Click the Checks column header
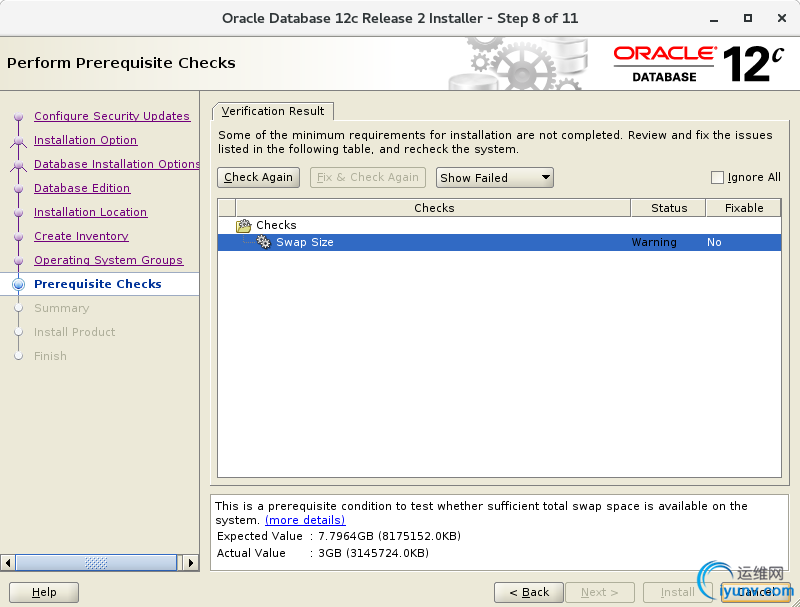This screenshot has width=800, height=607. tap(433, 208)
